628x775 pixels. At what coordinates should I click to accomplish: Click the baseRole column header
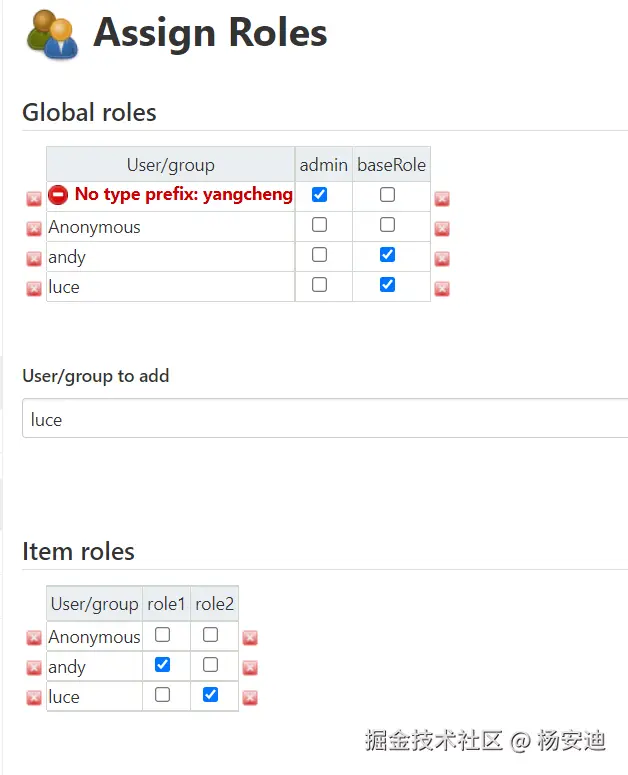tap(391, 165)
